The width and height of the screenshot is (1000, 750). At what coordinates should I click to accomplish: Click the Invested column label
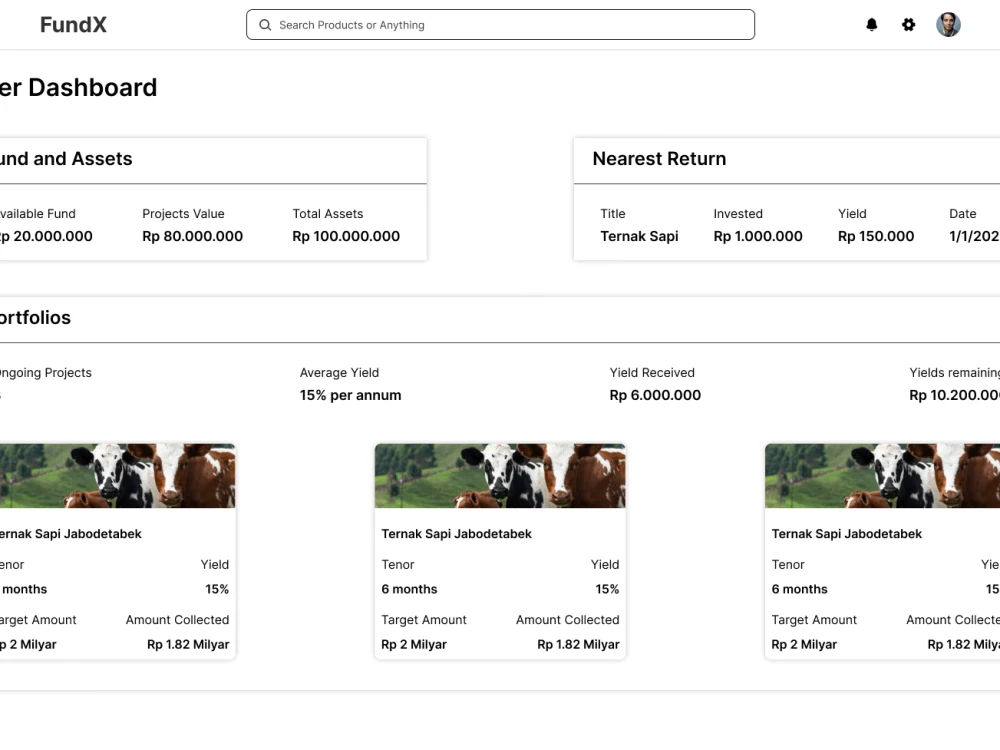pos(738,214)
